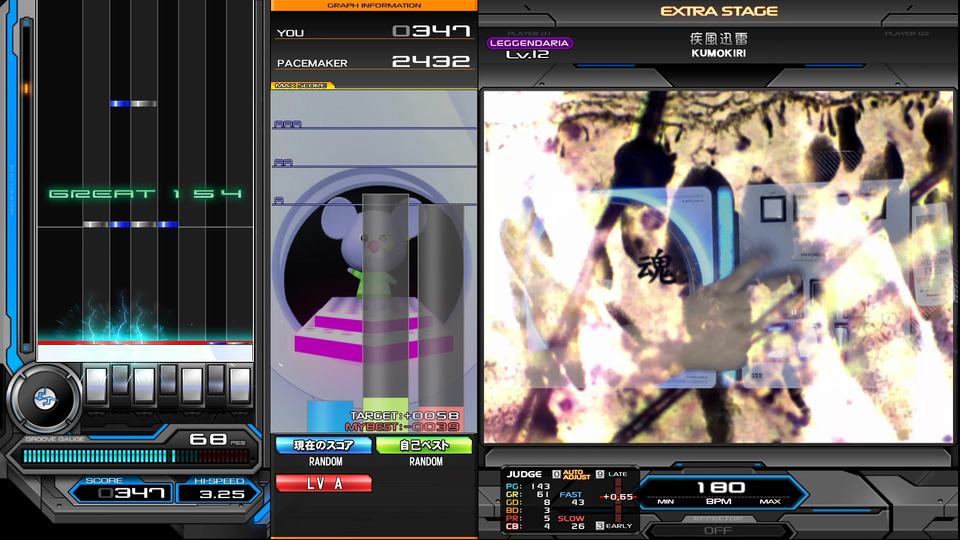Click the BD: 3 count
This screenshot has height=540, width=960.
528,510
